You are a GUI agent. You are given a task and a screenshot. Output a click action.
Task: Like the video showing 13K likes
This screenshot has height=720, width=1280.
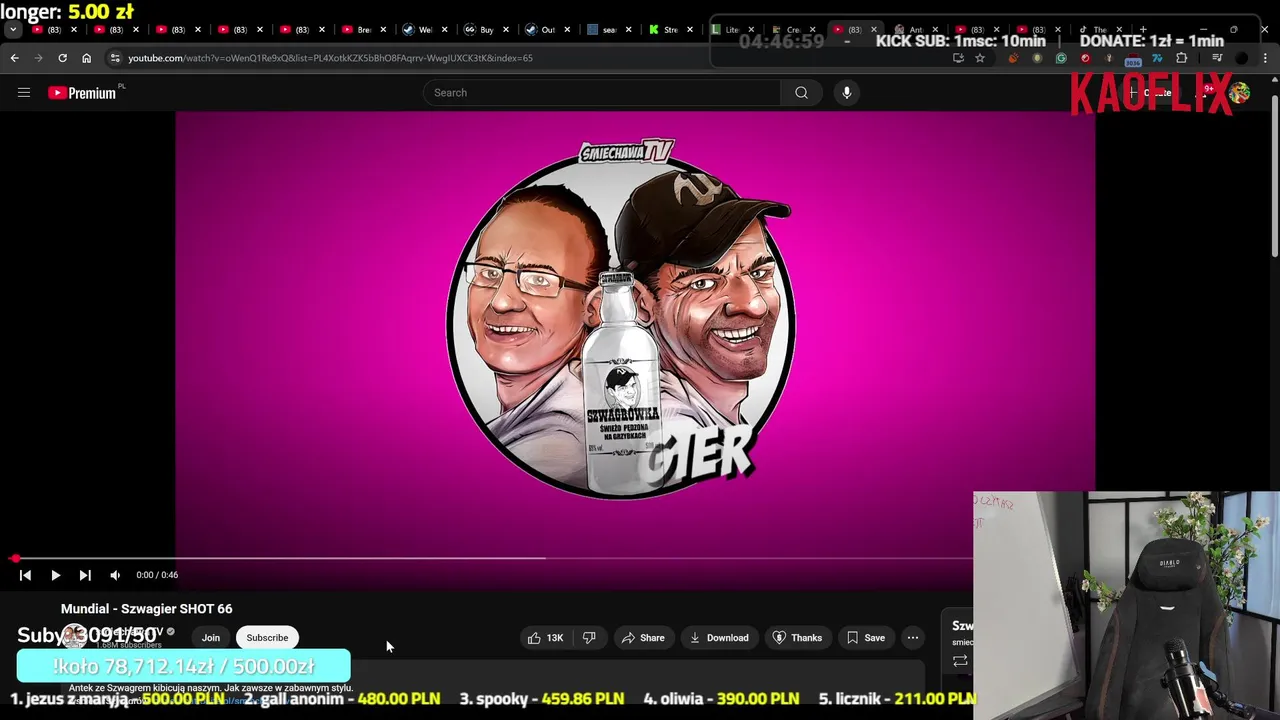click(545, 638)
